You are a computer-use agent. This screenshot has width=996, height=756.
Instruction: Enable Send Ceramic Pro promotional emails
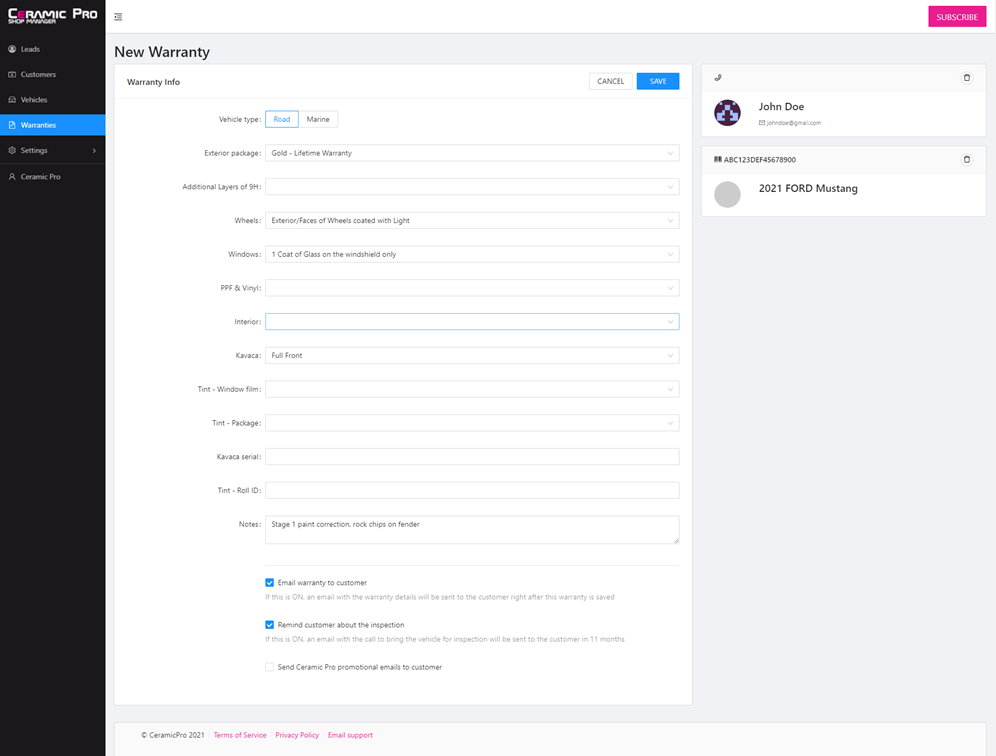click(x=269, y=667)
